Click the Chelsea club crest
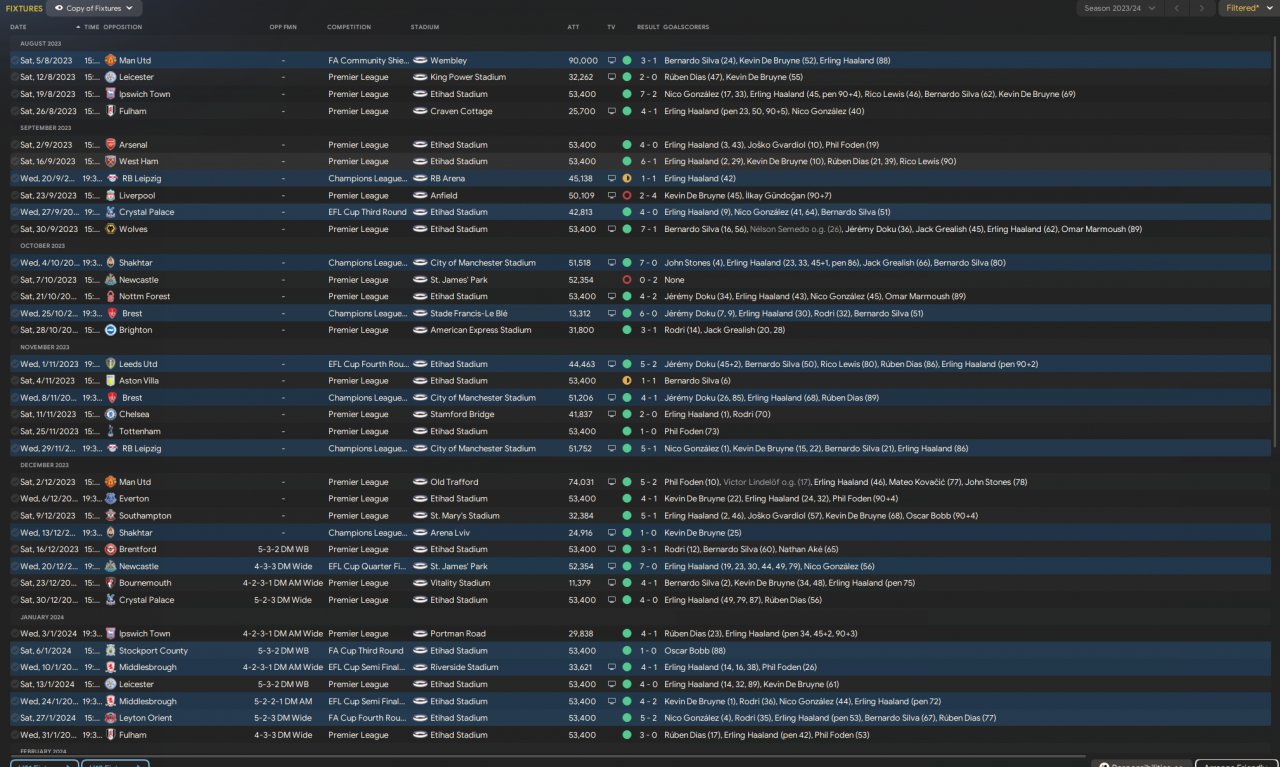The image size is (1280, 767). [110, 414]
